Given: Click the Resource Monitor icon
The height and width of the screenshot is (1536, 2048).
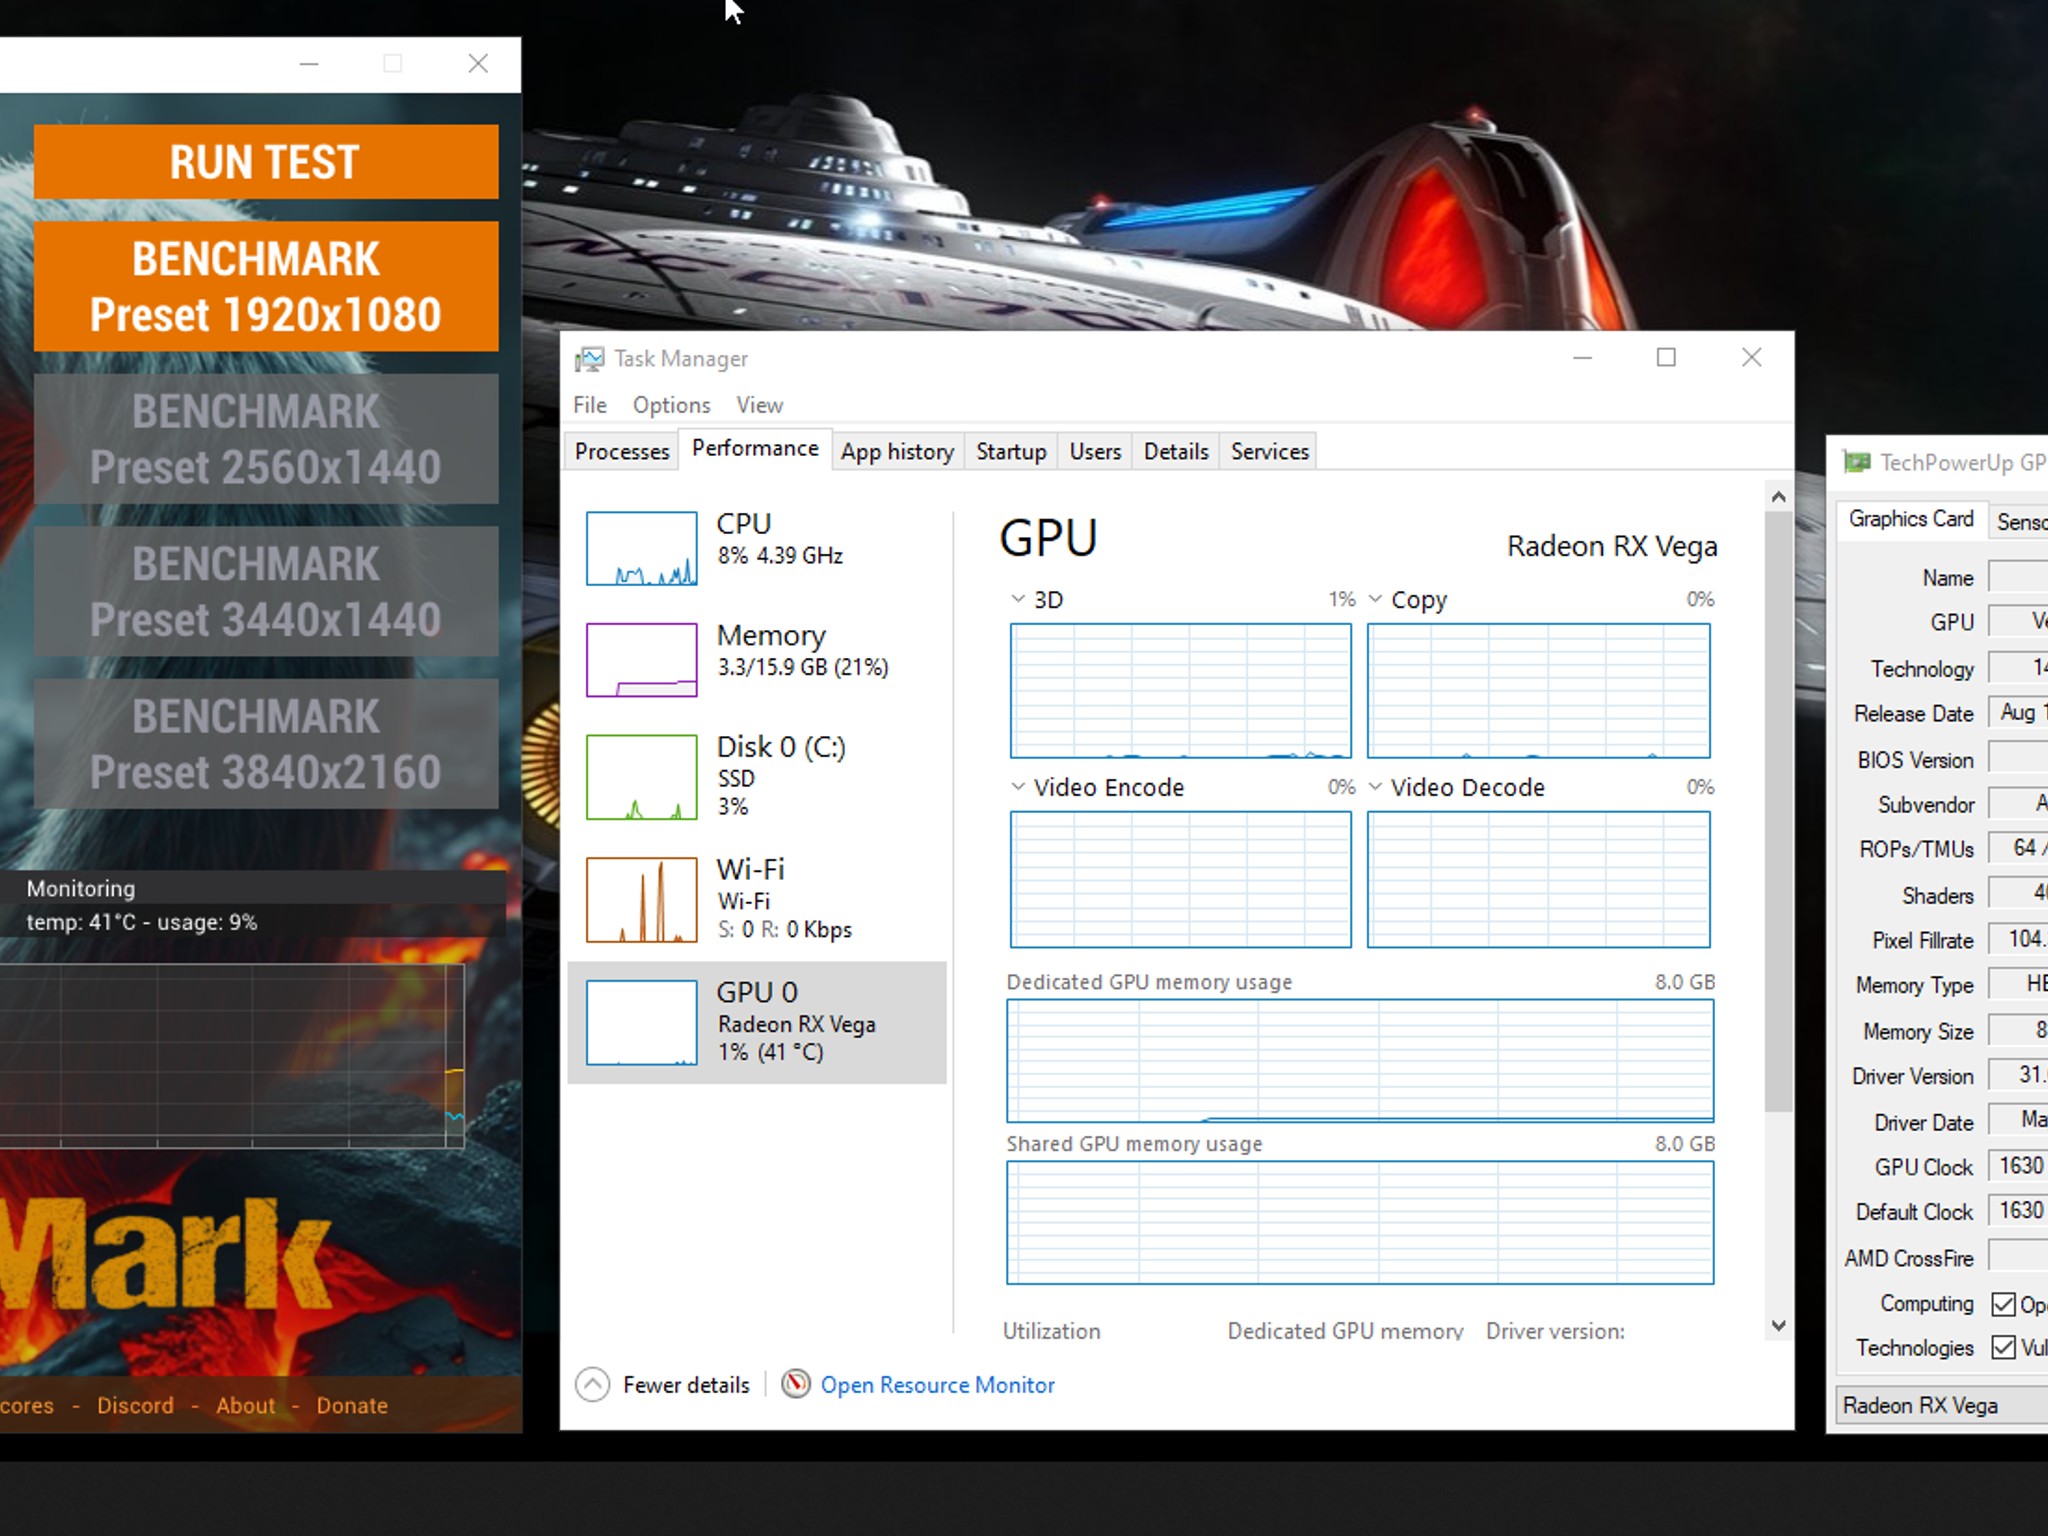Looking at the screenshot, I should (x=795, y=1384).
